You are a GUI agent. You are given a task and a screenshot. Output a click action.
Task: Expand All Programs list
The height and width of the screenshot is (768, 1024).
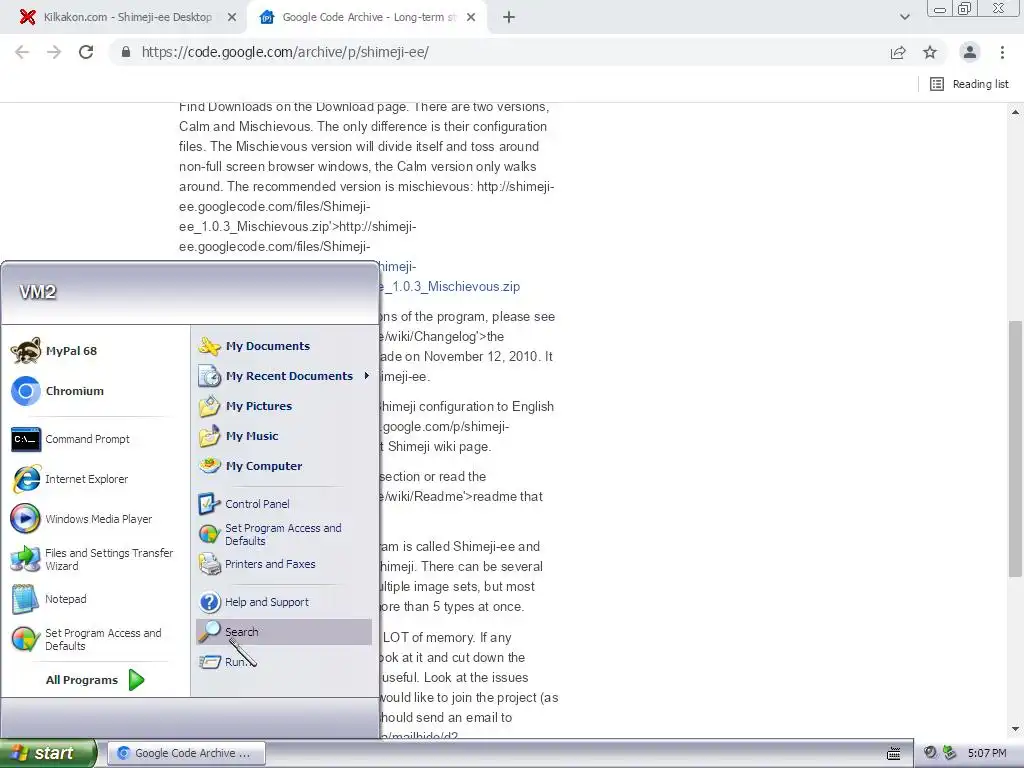[95, 680]
